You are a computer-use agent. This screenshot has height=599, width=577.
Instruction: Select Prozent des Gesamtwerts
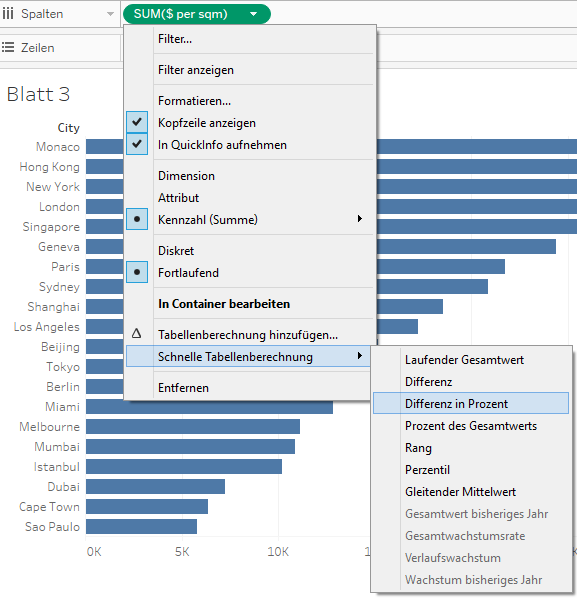pos(471,426)
